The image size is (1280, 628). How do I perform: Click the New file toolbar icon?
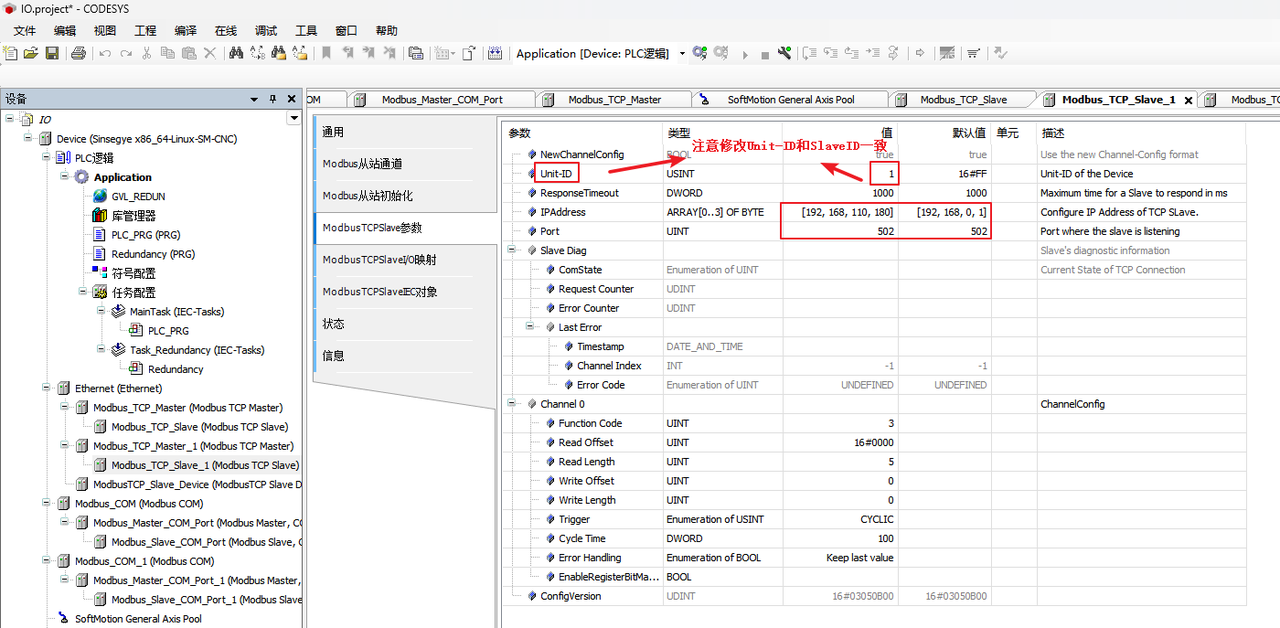[11, 53]
